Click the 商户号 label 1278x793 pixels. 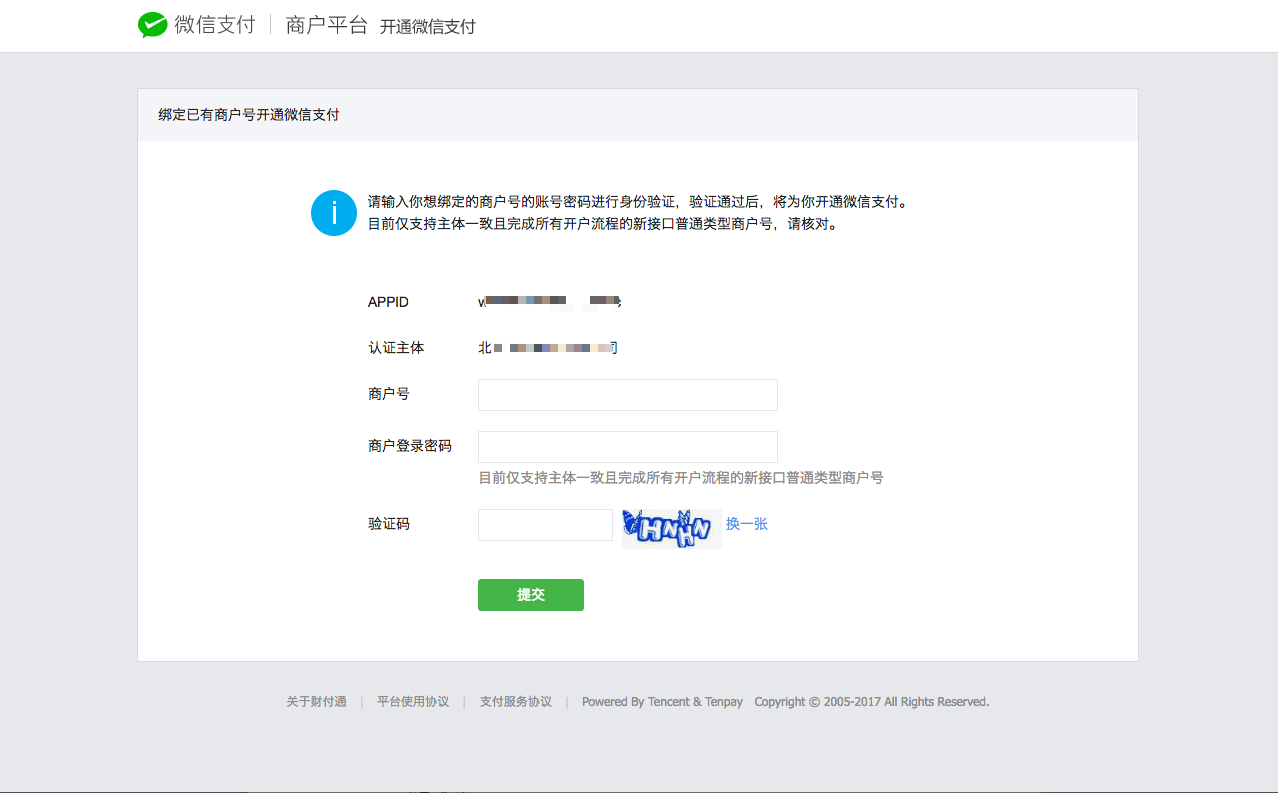click(x=389, y=394)
